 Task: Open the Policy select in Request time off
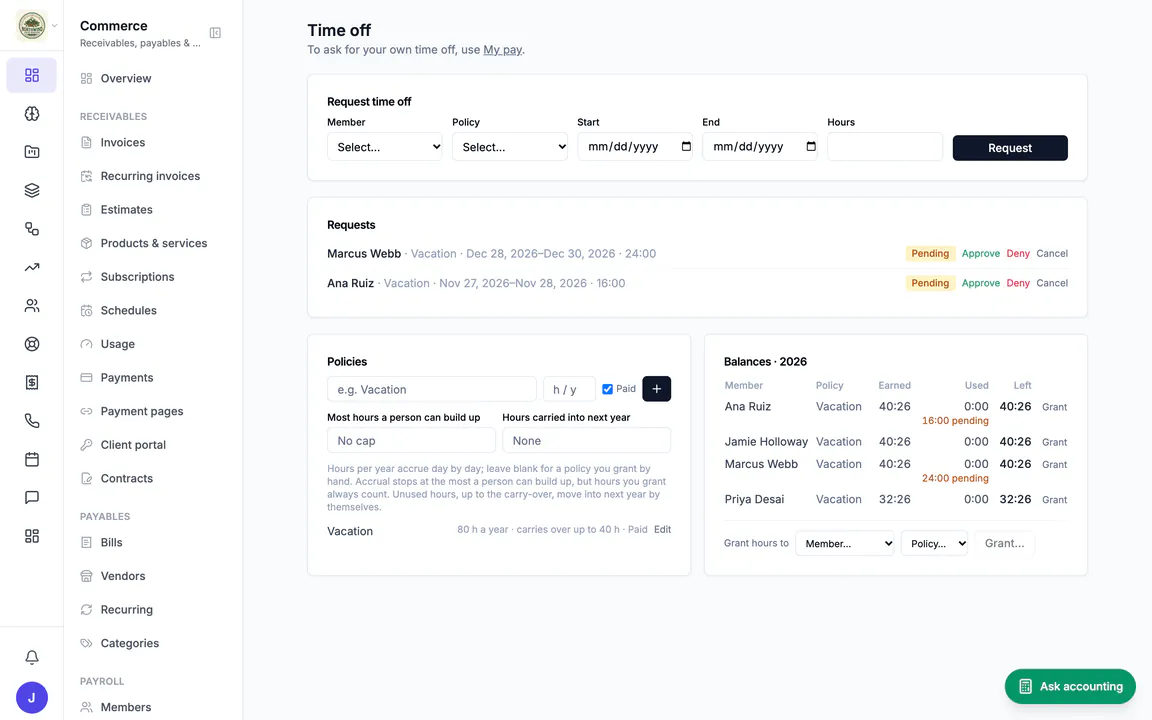pos(509,147)
